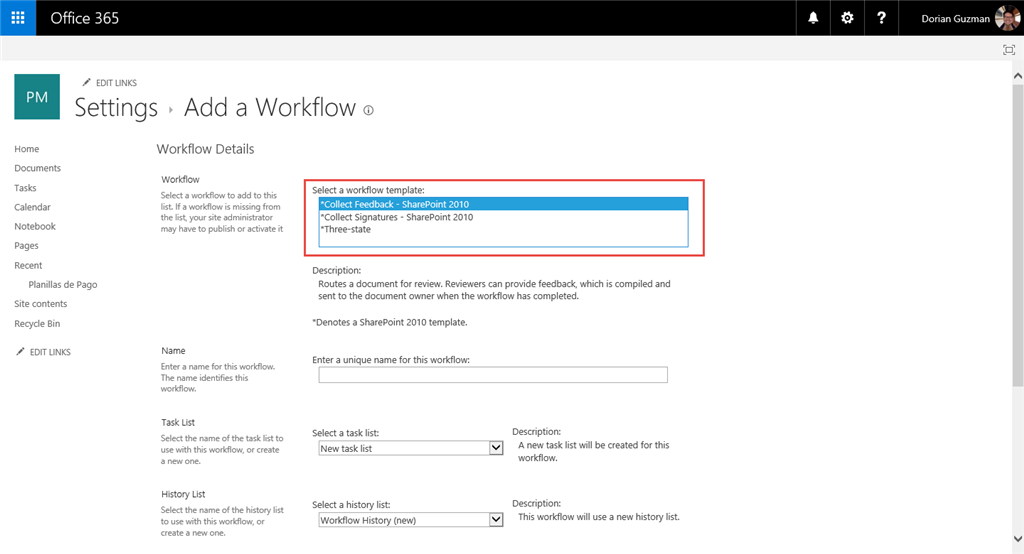The height and width of the screenshot is (554, 1024).
Task: Click the pencil icon beside top EDIT LINKS
Action: point(86,82)
